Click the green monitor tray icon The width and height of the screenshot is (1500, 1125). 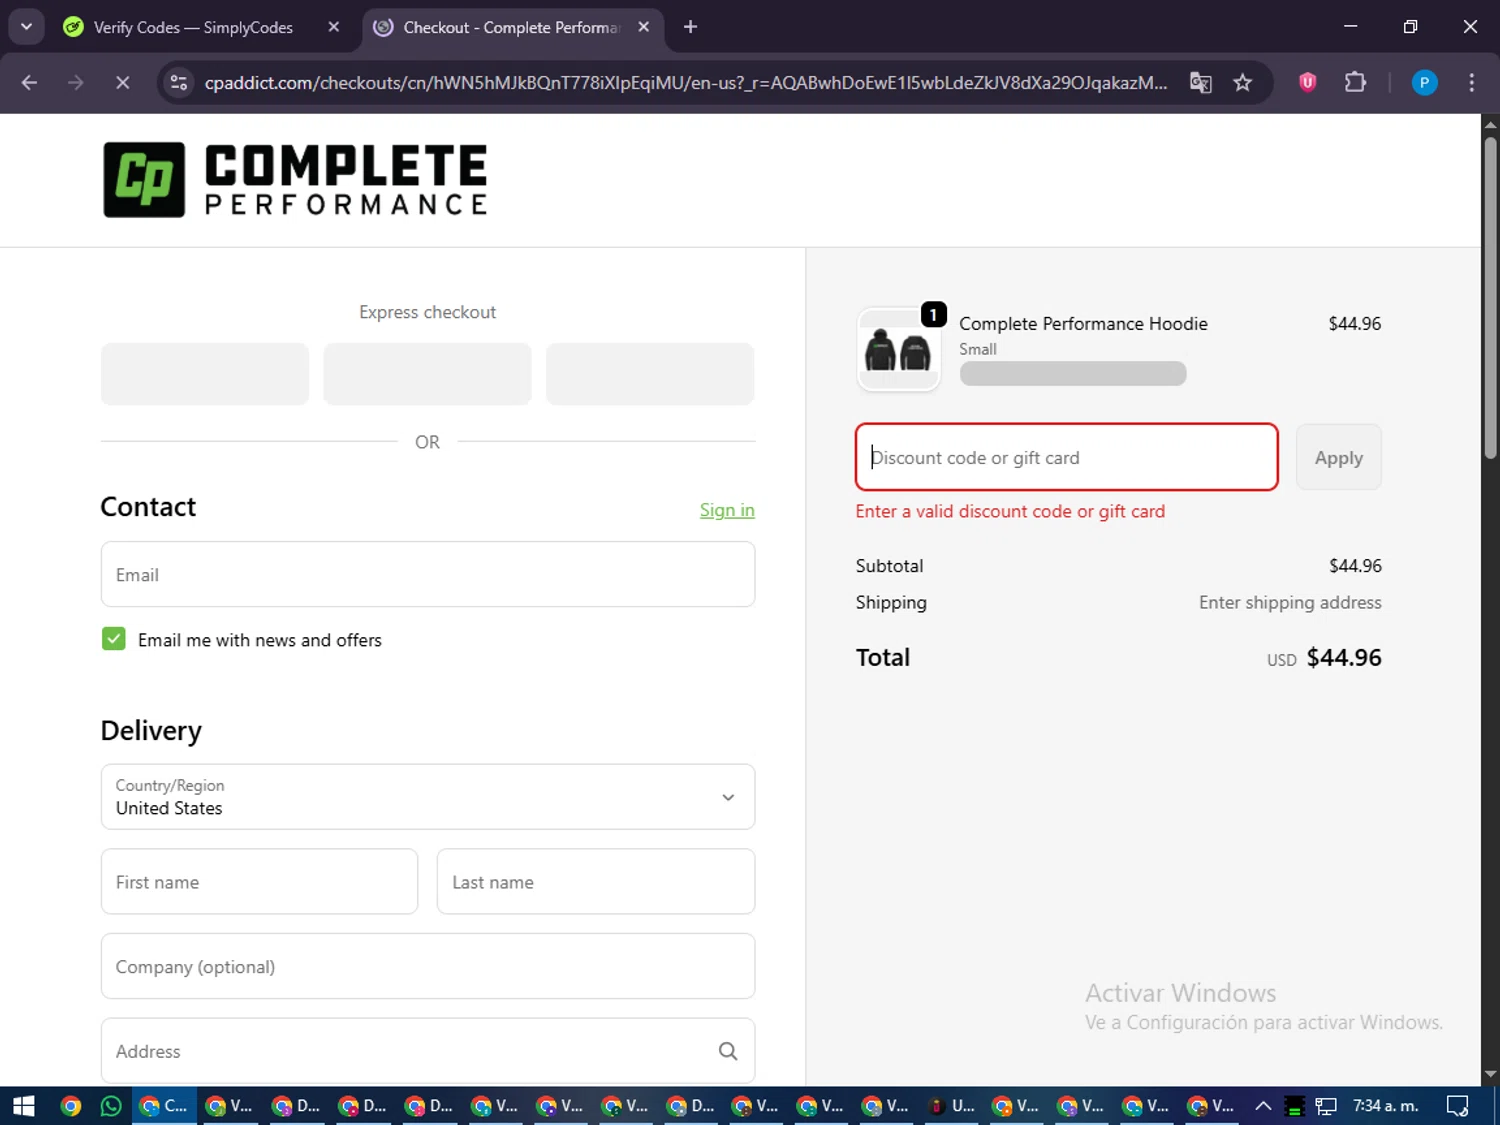tap(1294, 1106)
